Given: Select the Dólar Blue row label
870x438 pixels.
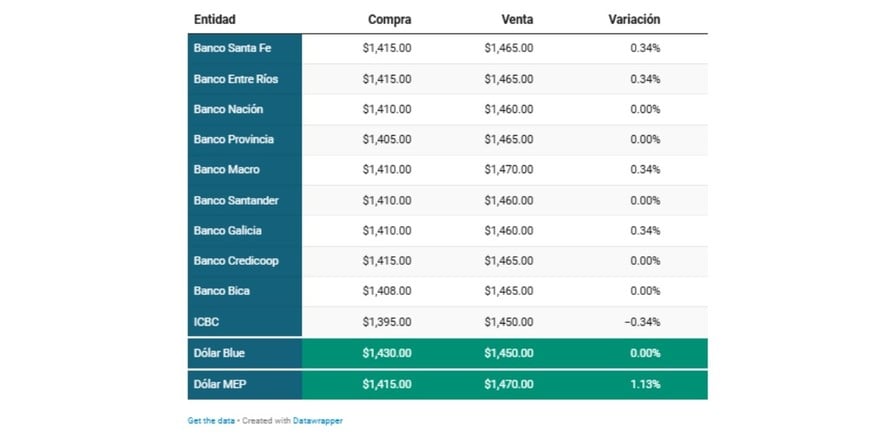Looking at the screenshot, I should coord(219,353).
